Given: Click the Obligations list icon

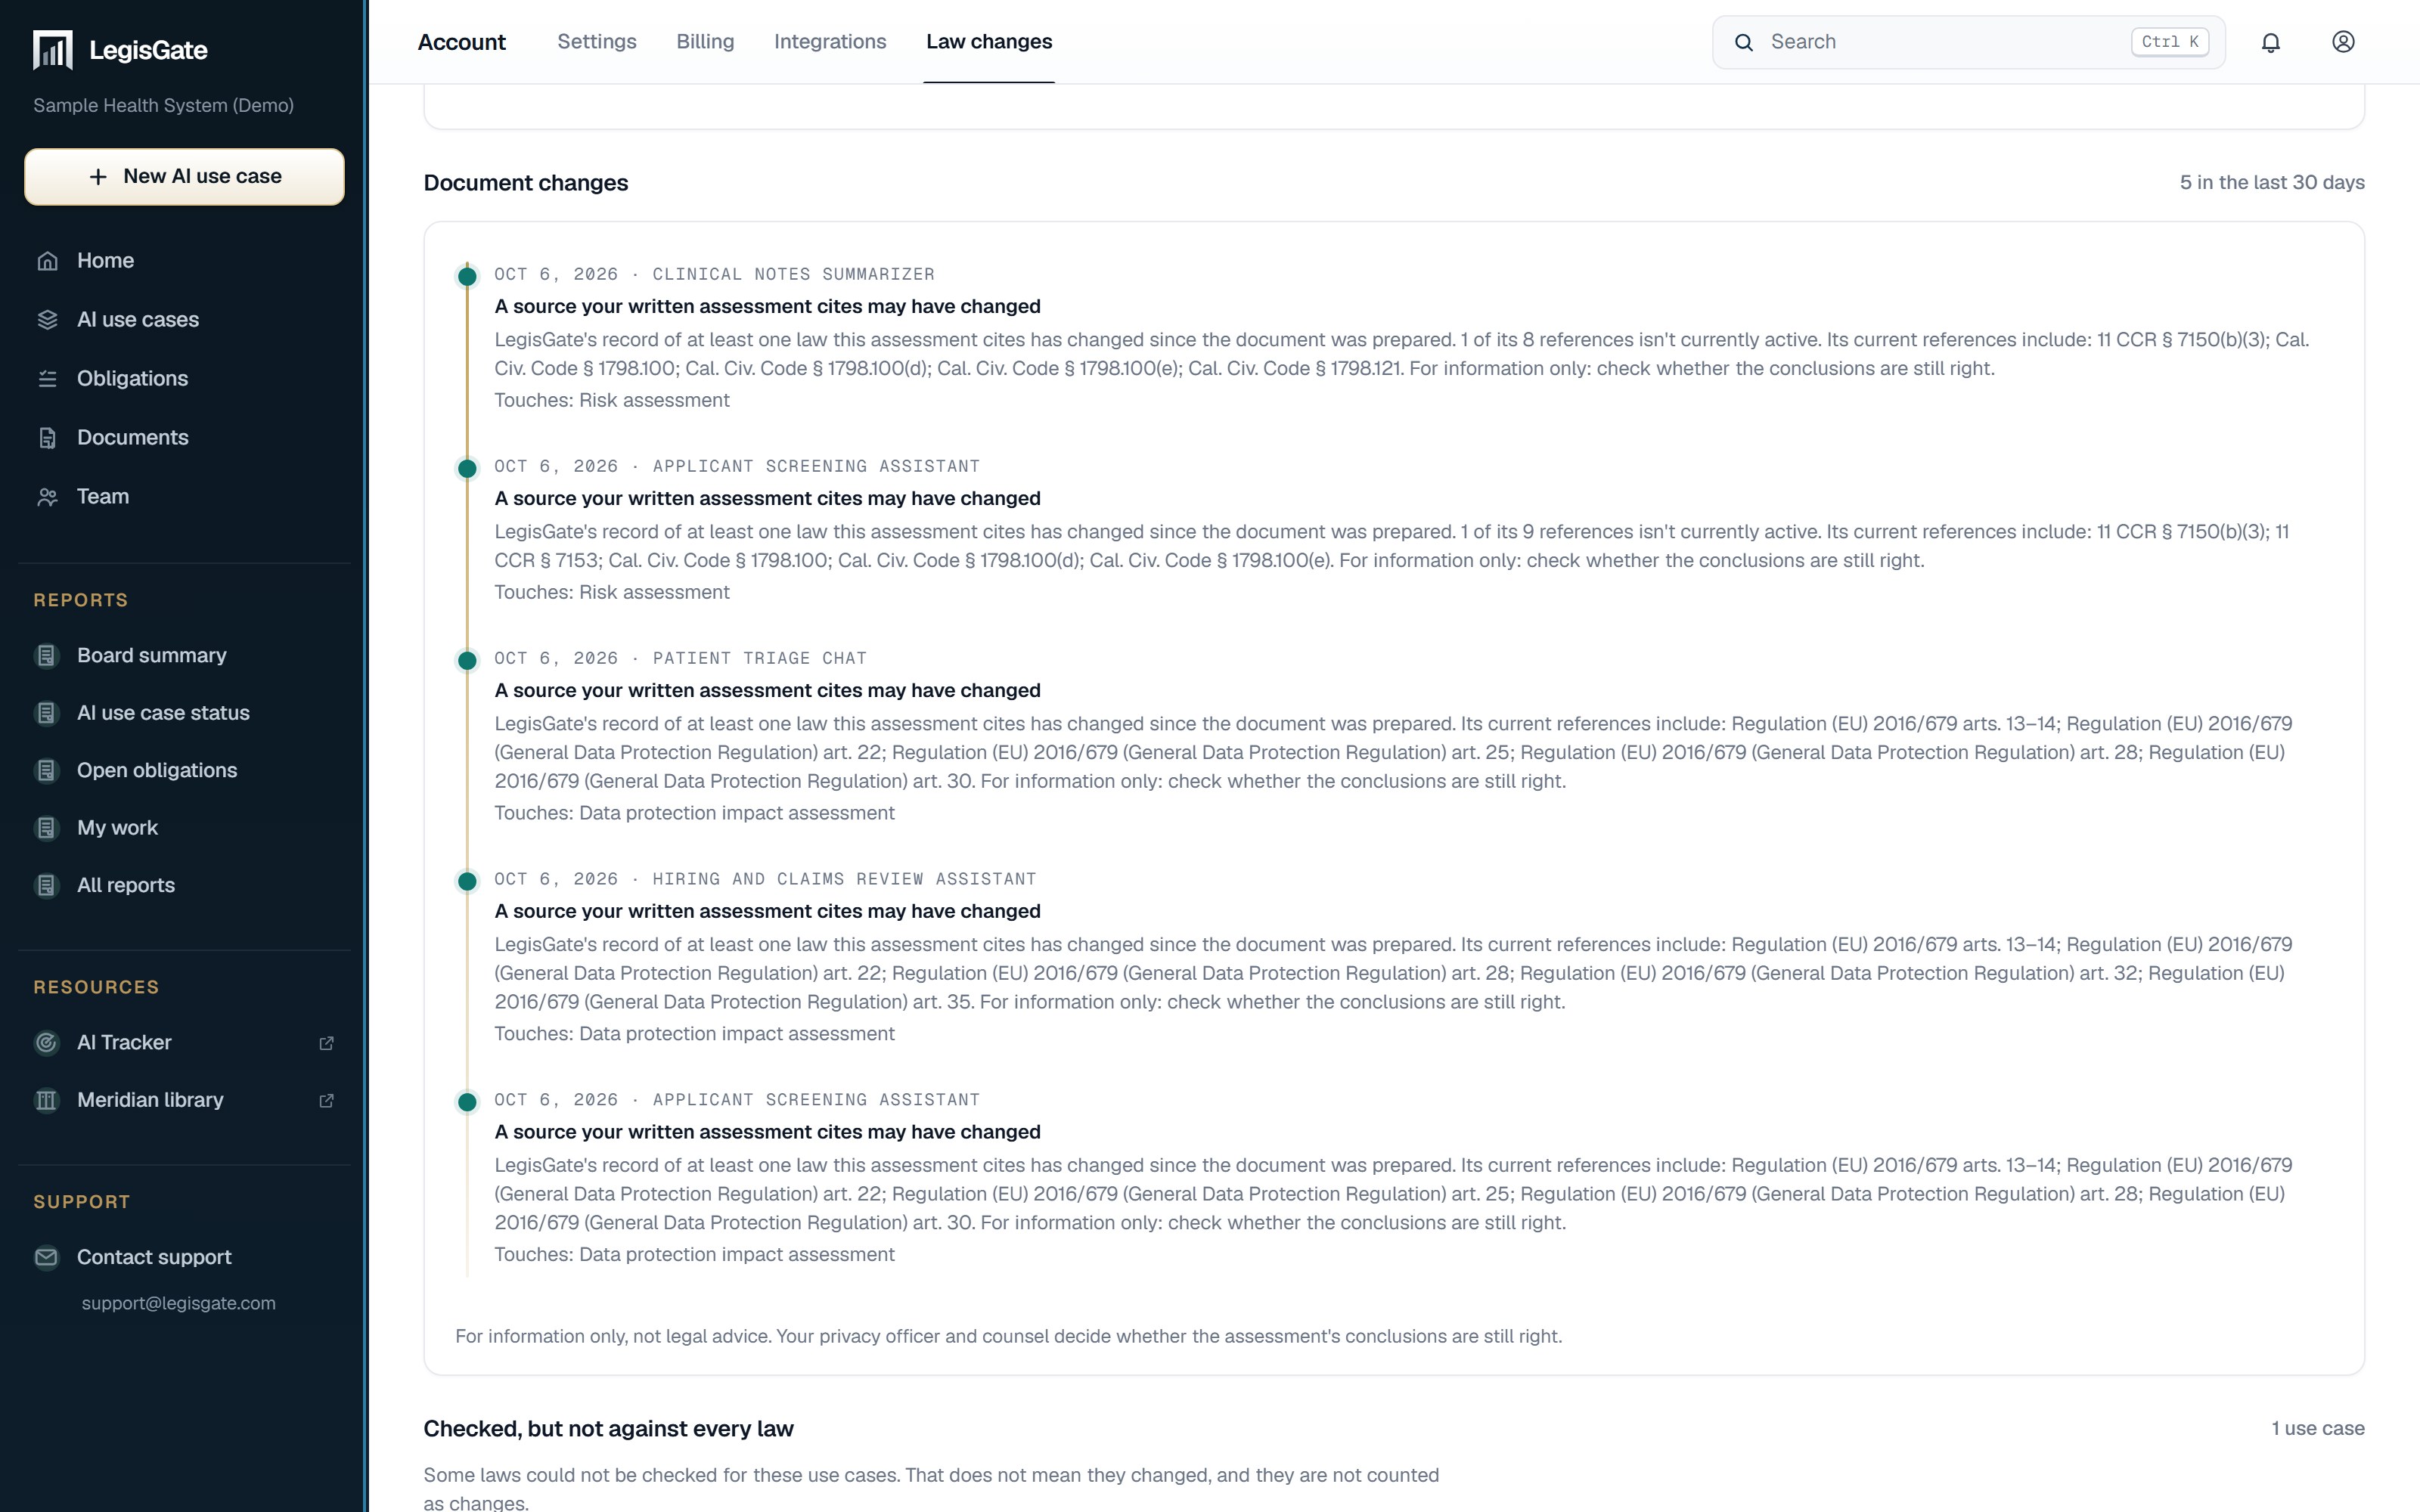Looking at the screenshot, I should click(47, 379).
